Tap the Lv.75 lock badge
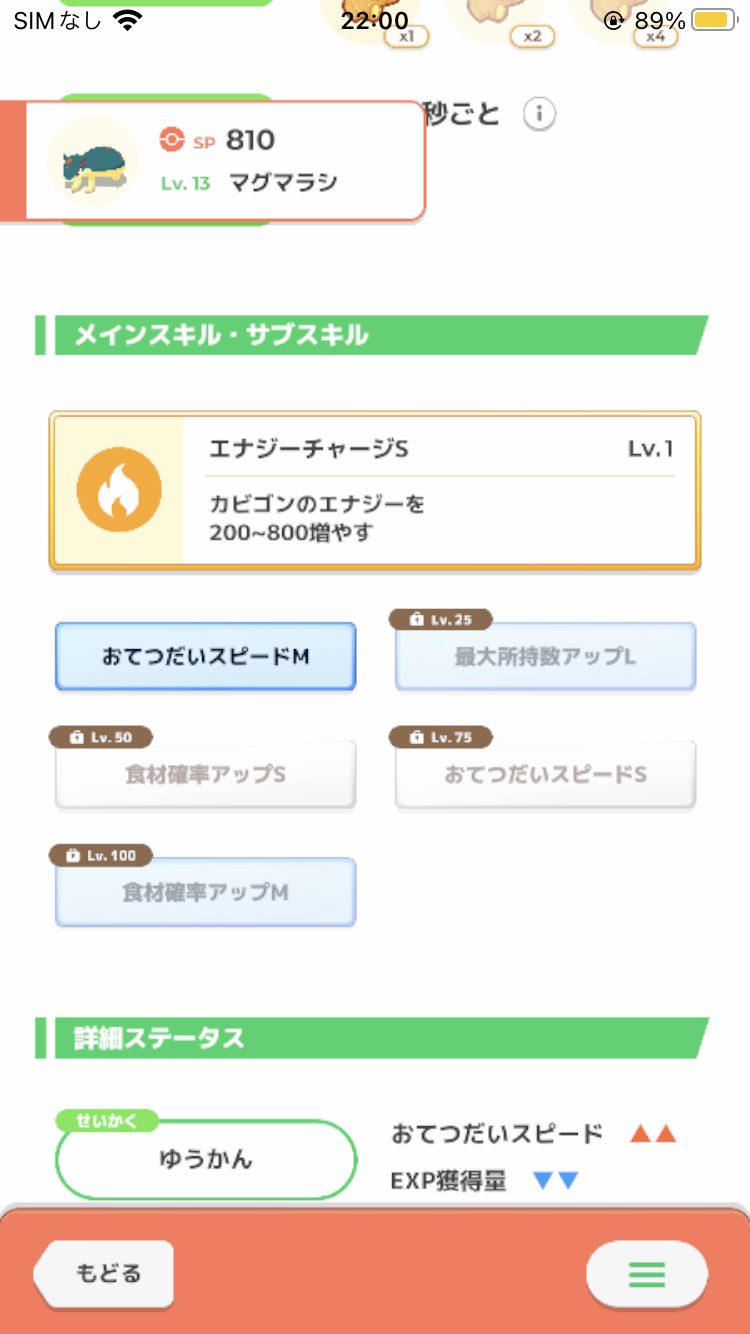 tap(440, 738)
